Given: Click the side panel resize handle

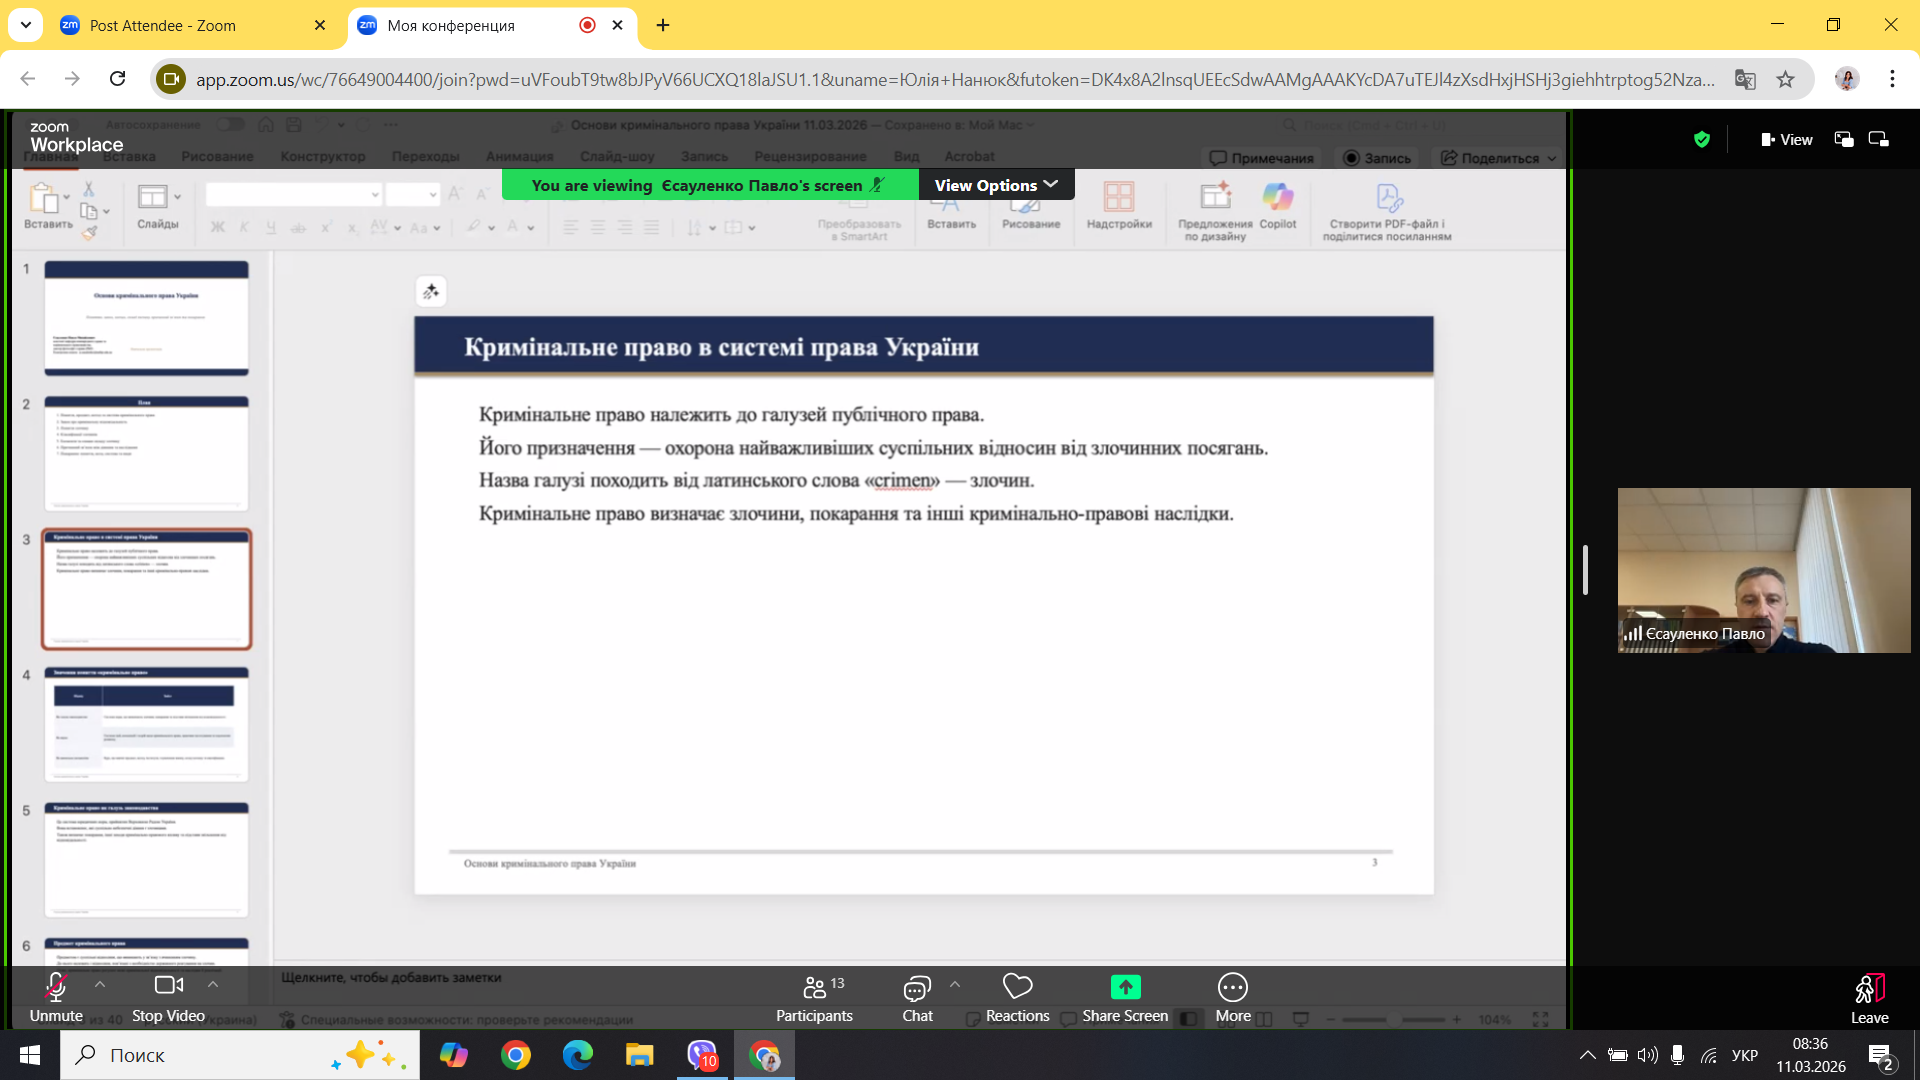Looking at the screenshot, I should click(1585, 570).
